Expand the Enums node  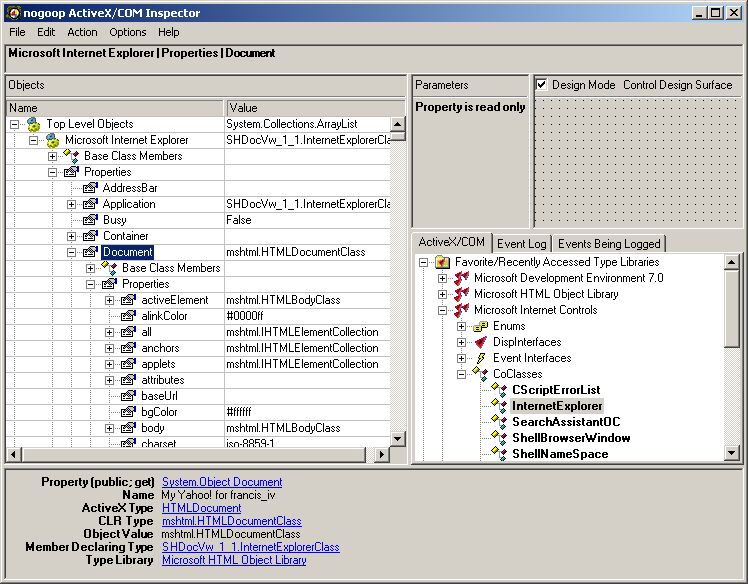point(461,327)
